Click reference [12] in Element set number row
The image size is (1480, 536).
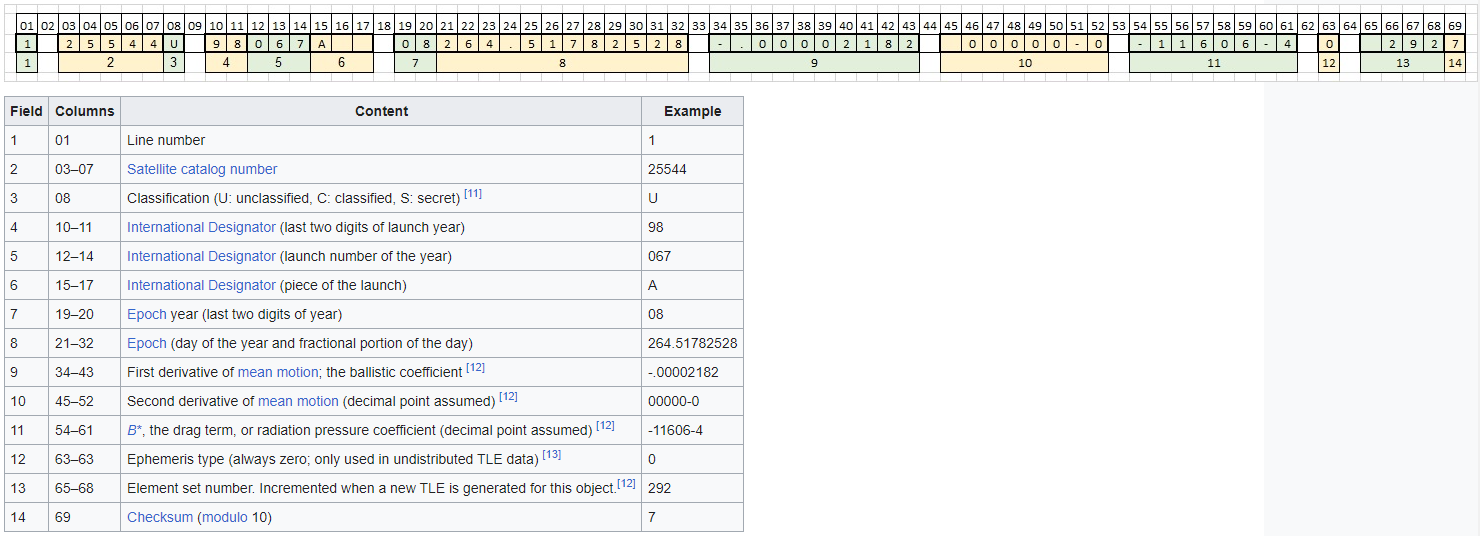626,484
